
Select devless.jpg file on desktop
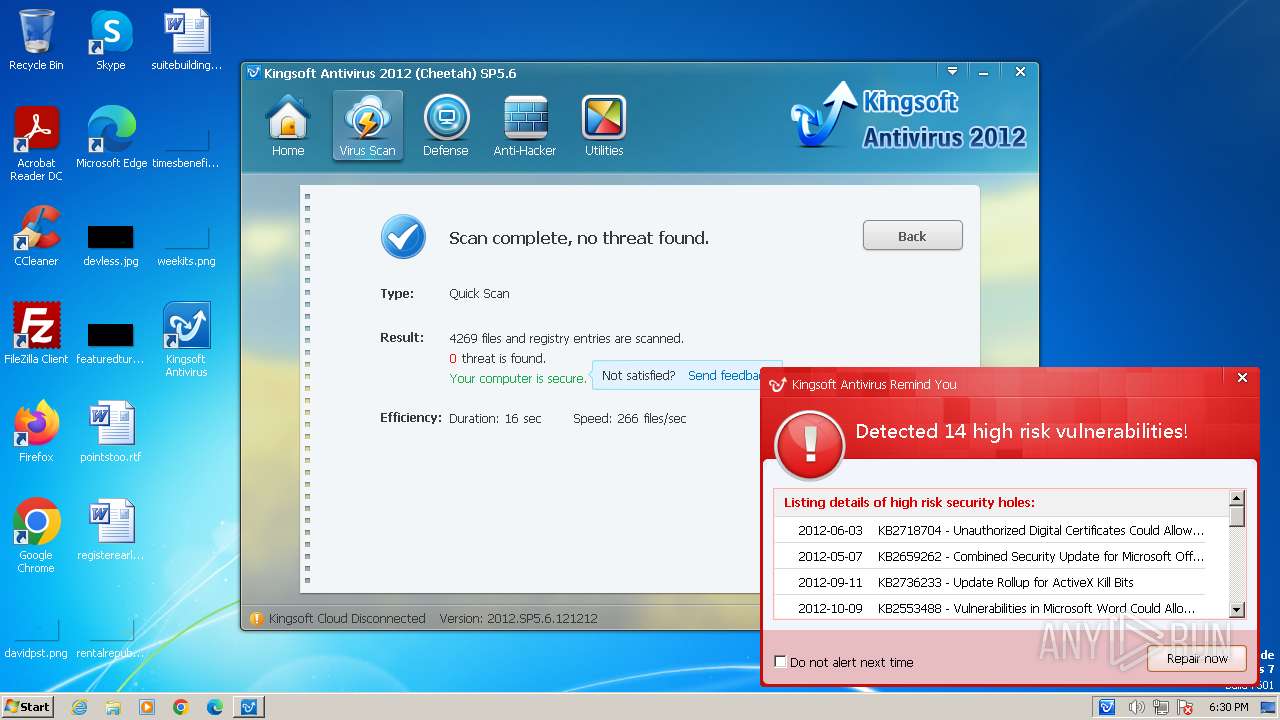(110, 245)
